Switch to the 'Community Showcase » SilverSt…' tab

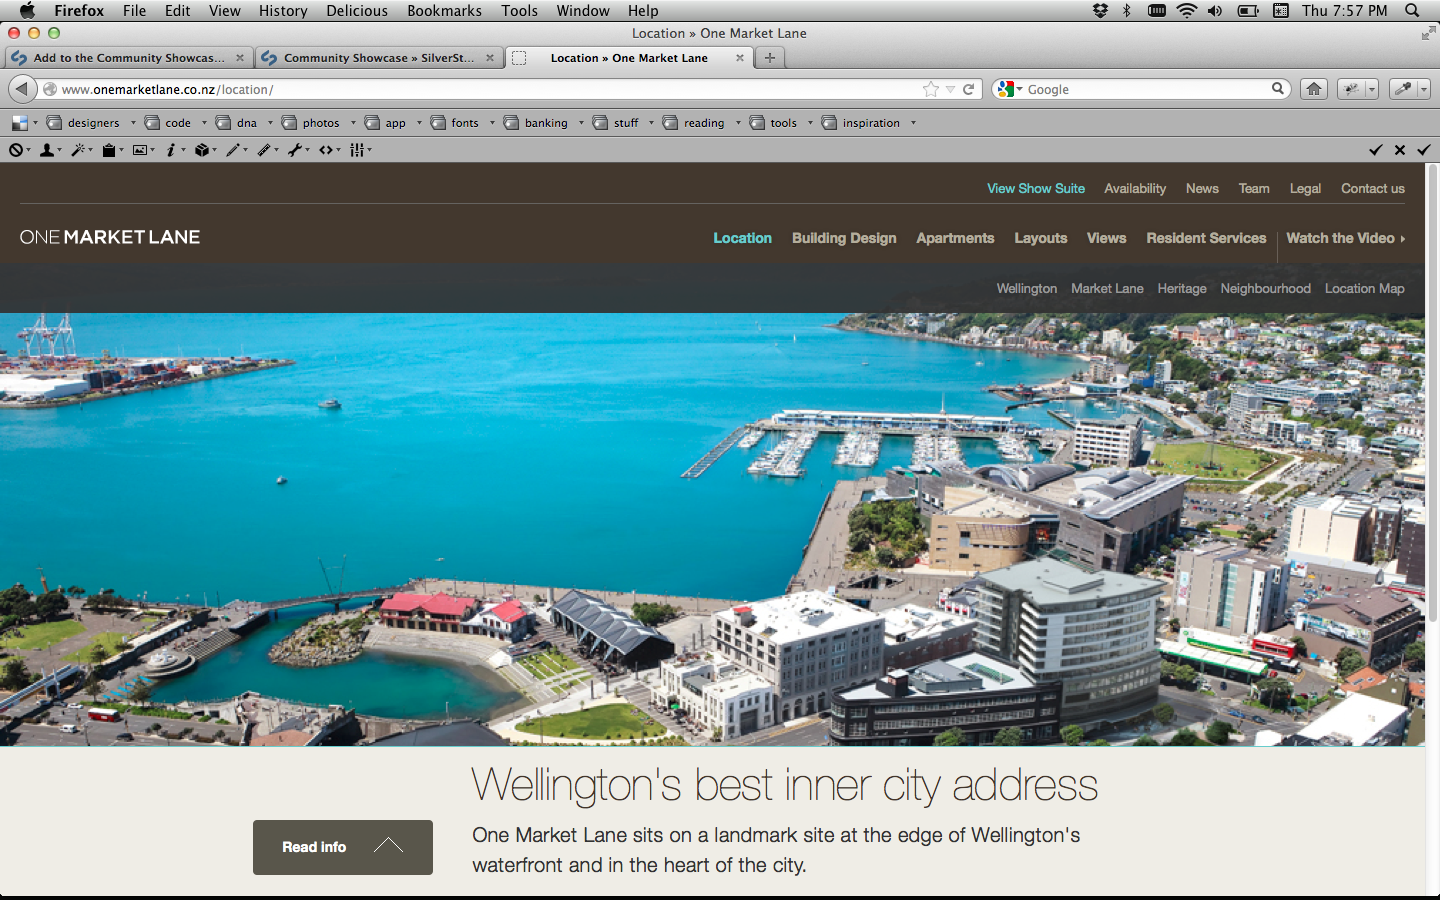[378, 58]
